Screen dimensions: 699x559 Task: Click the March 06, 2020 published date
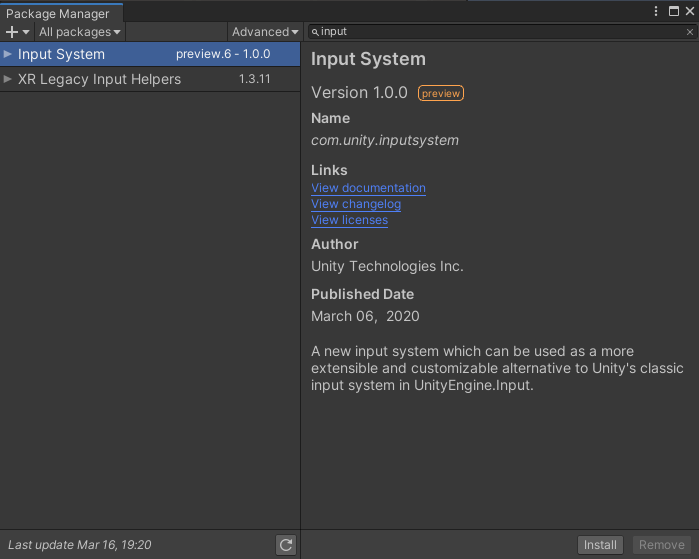[365, 316]
